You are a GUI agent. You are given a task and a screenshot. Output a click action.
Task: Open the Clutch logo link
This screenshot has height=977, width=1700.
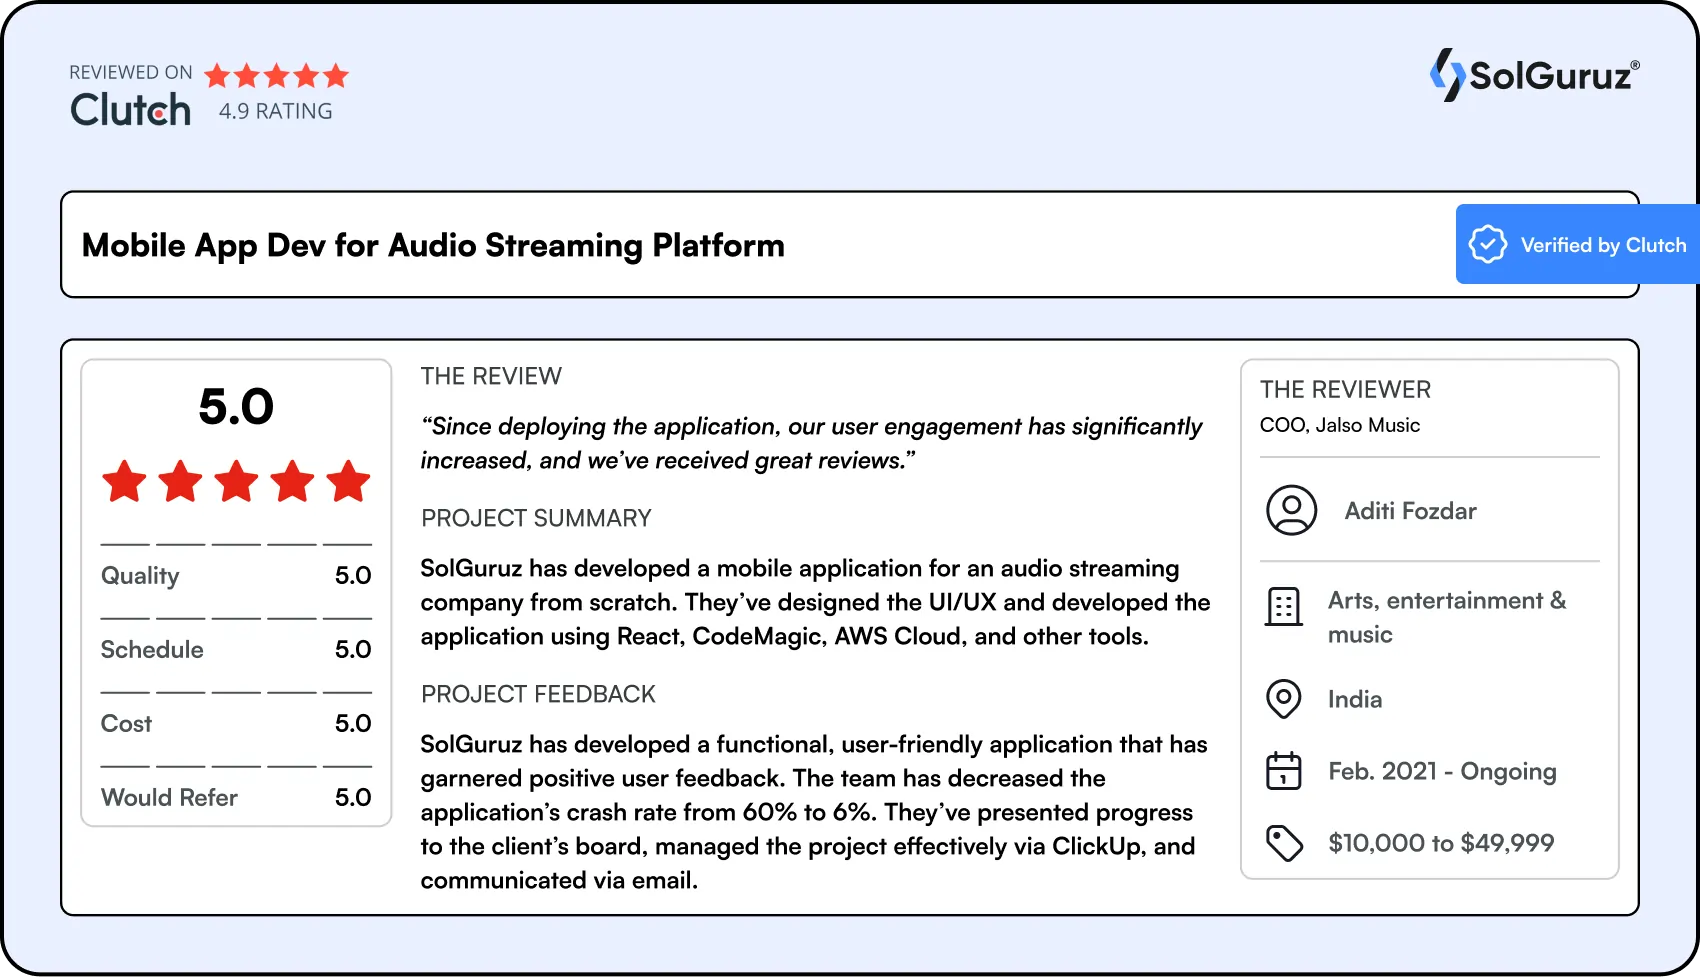[130, 108]
